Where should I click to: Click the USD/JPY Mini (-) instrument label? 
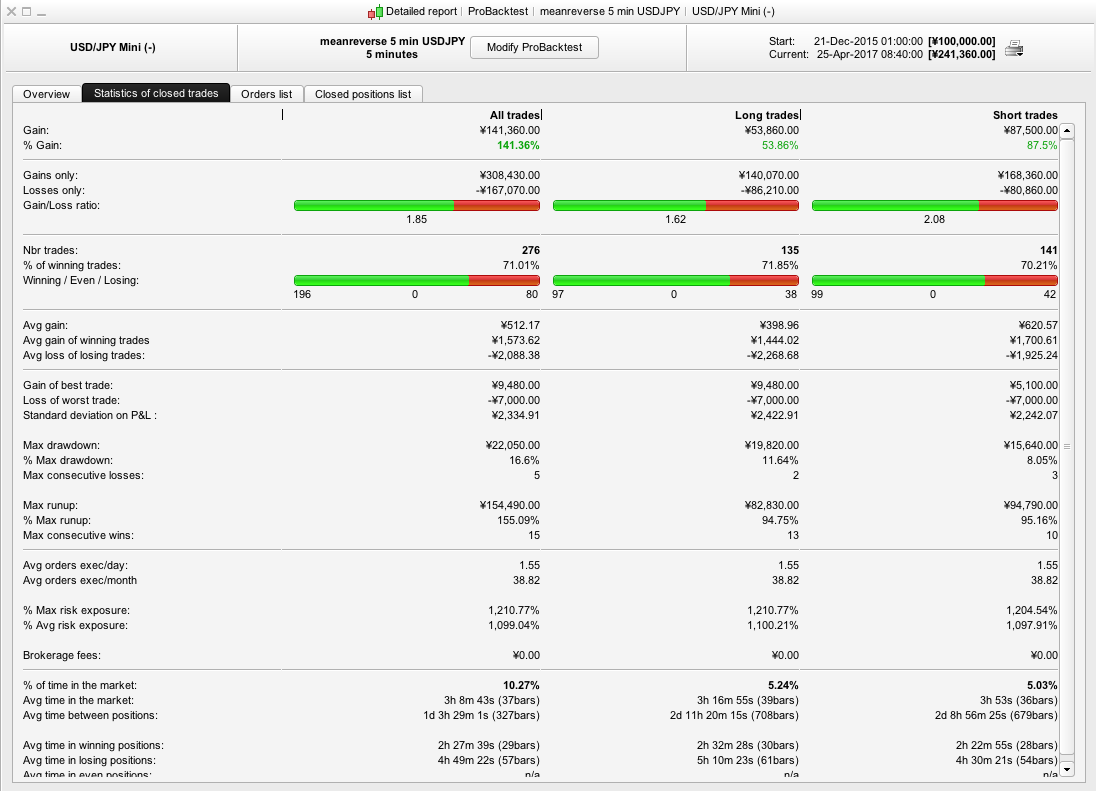[113, 48]
